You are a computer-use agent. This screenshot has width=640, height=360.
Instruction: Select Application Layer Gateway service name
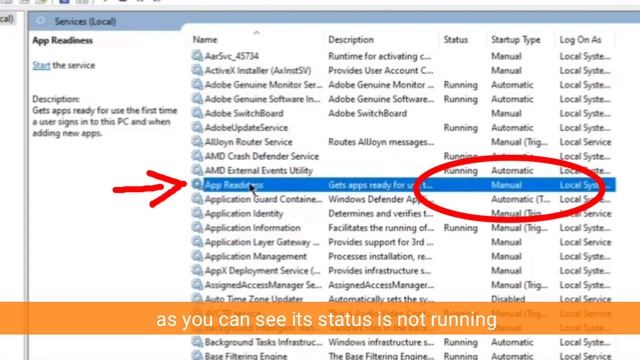coord(262,242)
